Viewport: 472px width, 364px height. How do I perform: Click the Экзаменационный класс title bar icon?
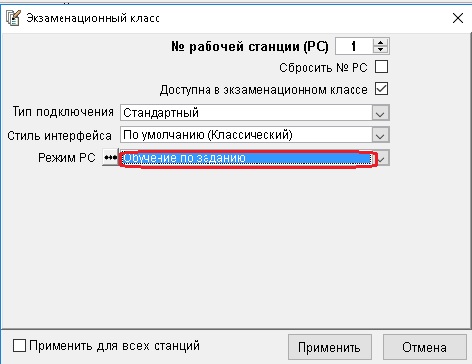(13, 18)
